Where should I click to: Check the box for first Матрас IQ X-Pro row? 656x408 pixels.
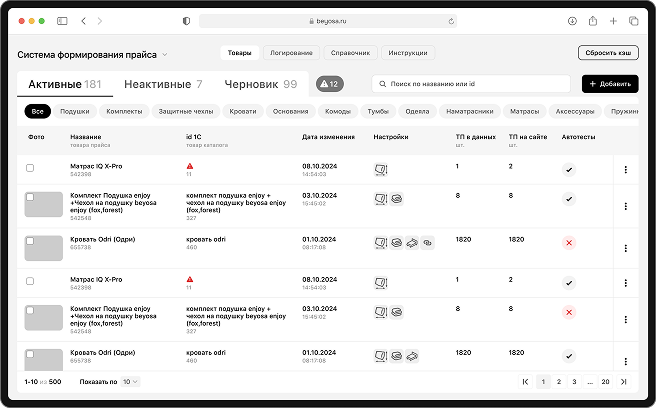point(30,168)
